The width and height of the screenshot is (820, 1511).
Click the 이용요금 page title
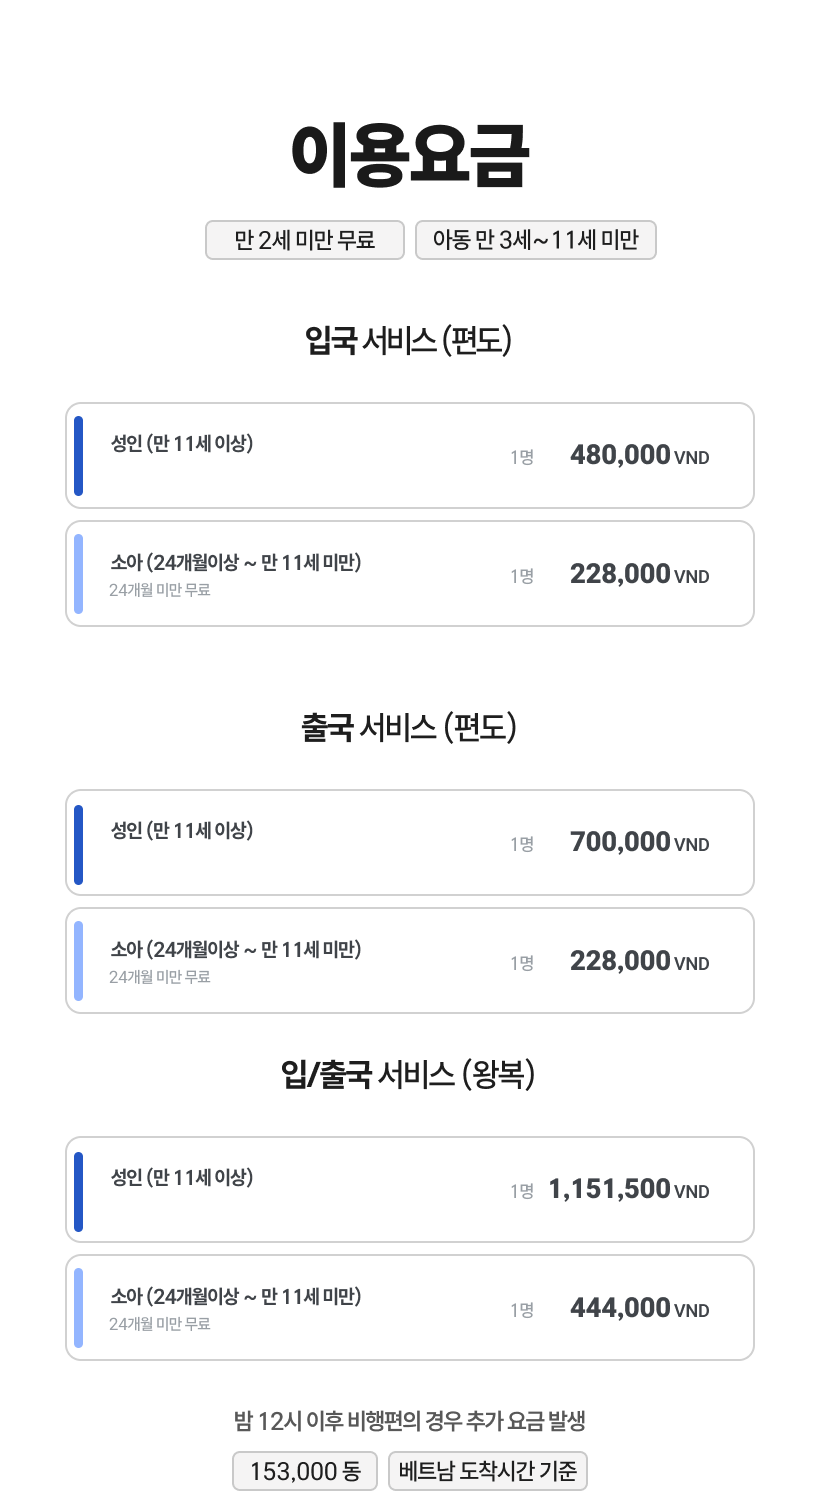(409, 156)
